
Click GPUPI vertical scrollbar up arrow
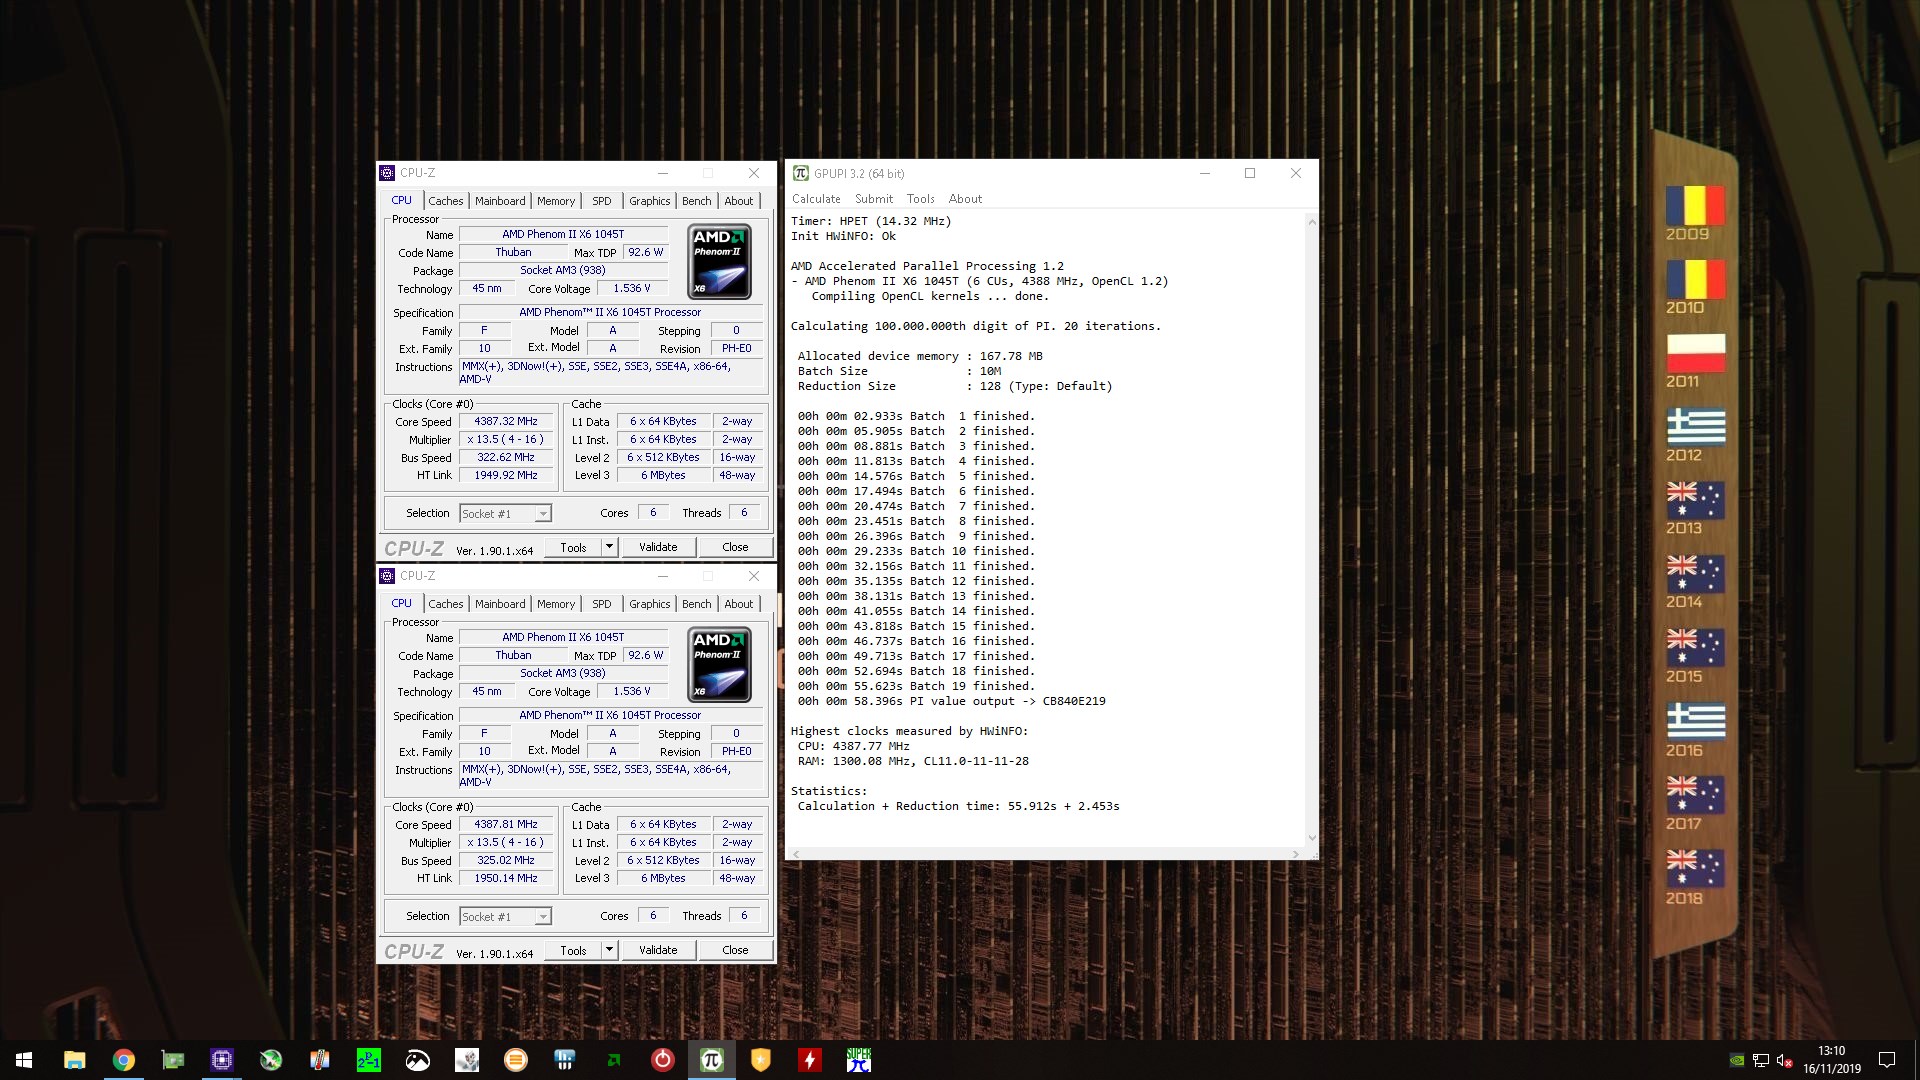coord(1311,220)
